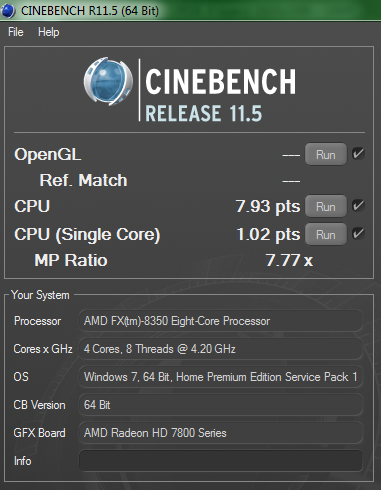Viewport: 381px width, 490px height.
Task: Toggle the OpenGL test checkbox
Action: click(x=358, y=154)
